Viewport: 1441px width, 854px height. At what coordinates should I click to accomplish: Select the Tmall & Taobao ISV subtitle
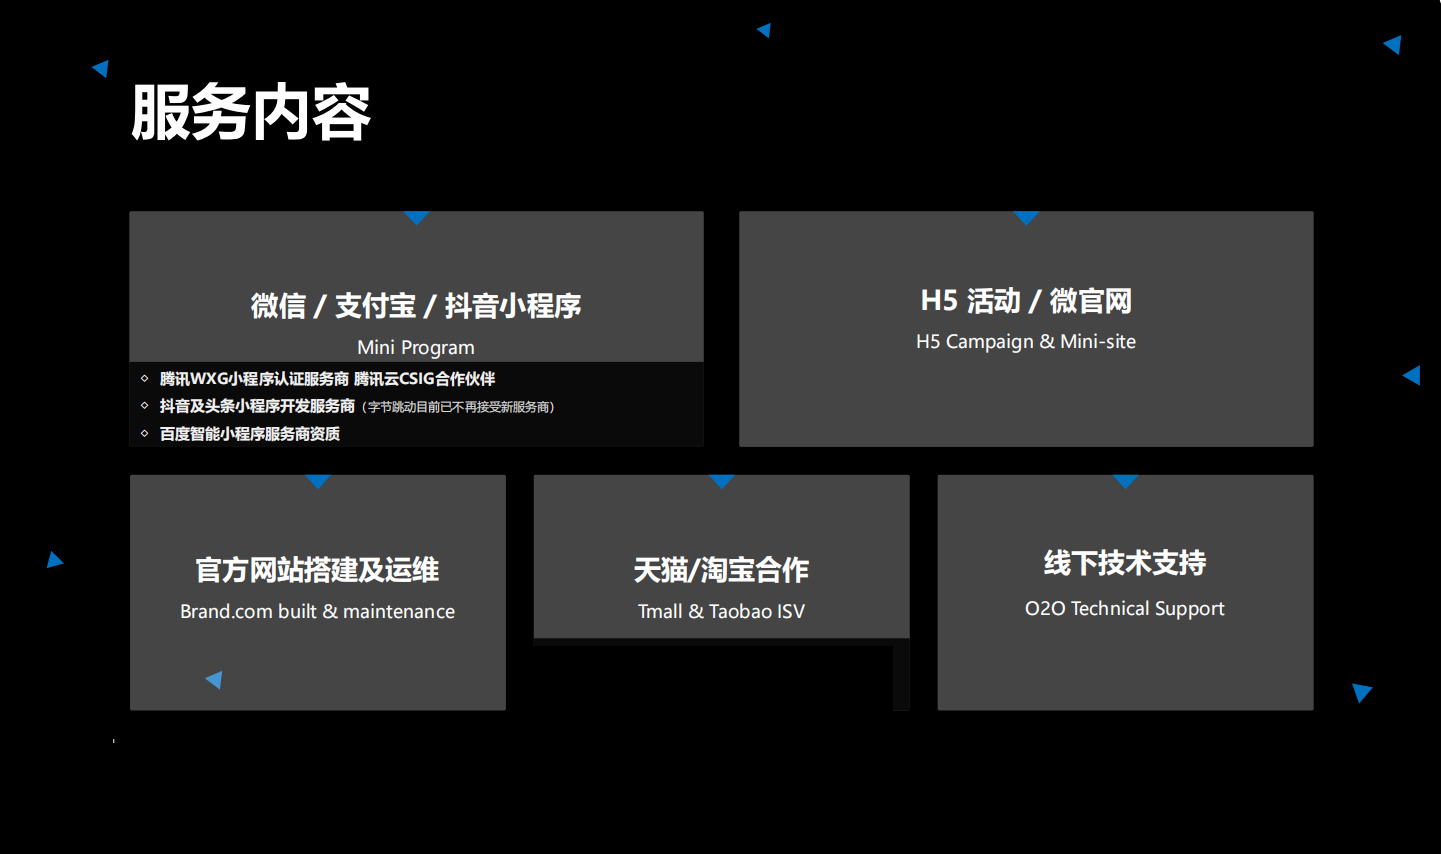[x=721, y=611]
